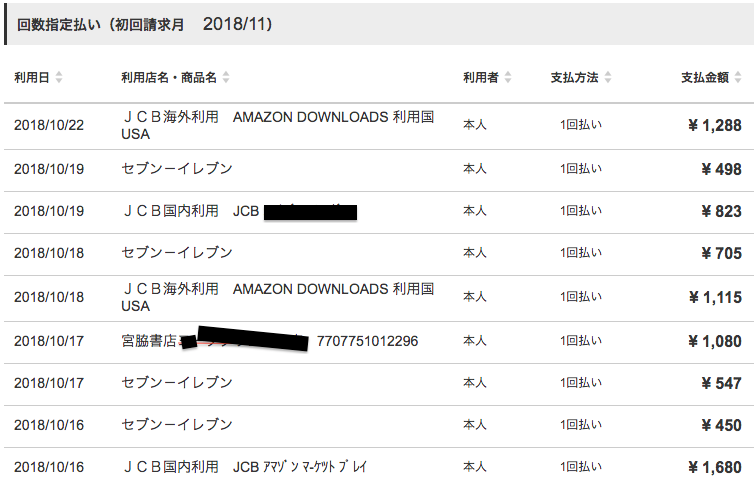The image size is (754, 481).
Task: Sort the 利用者 column via arrow icon
Action: tap(509, 77)
